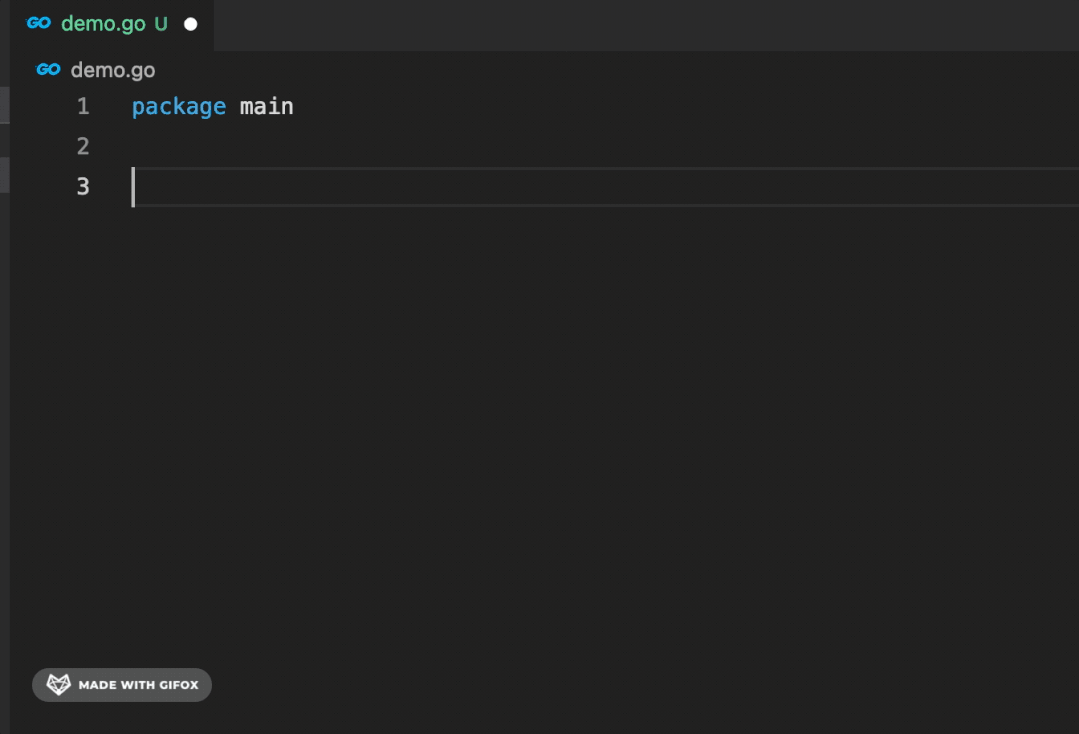Click line number 1 in the gutter
Image resolution: width=1079 pixels, height=734 pixels.
pyautogui.click(x=83, y=106)
